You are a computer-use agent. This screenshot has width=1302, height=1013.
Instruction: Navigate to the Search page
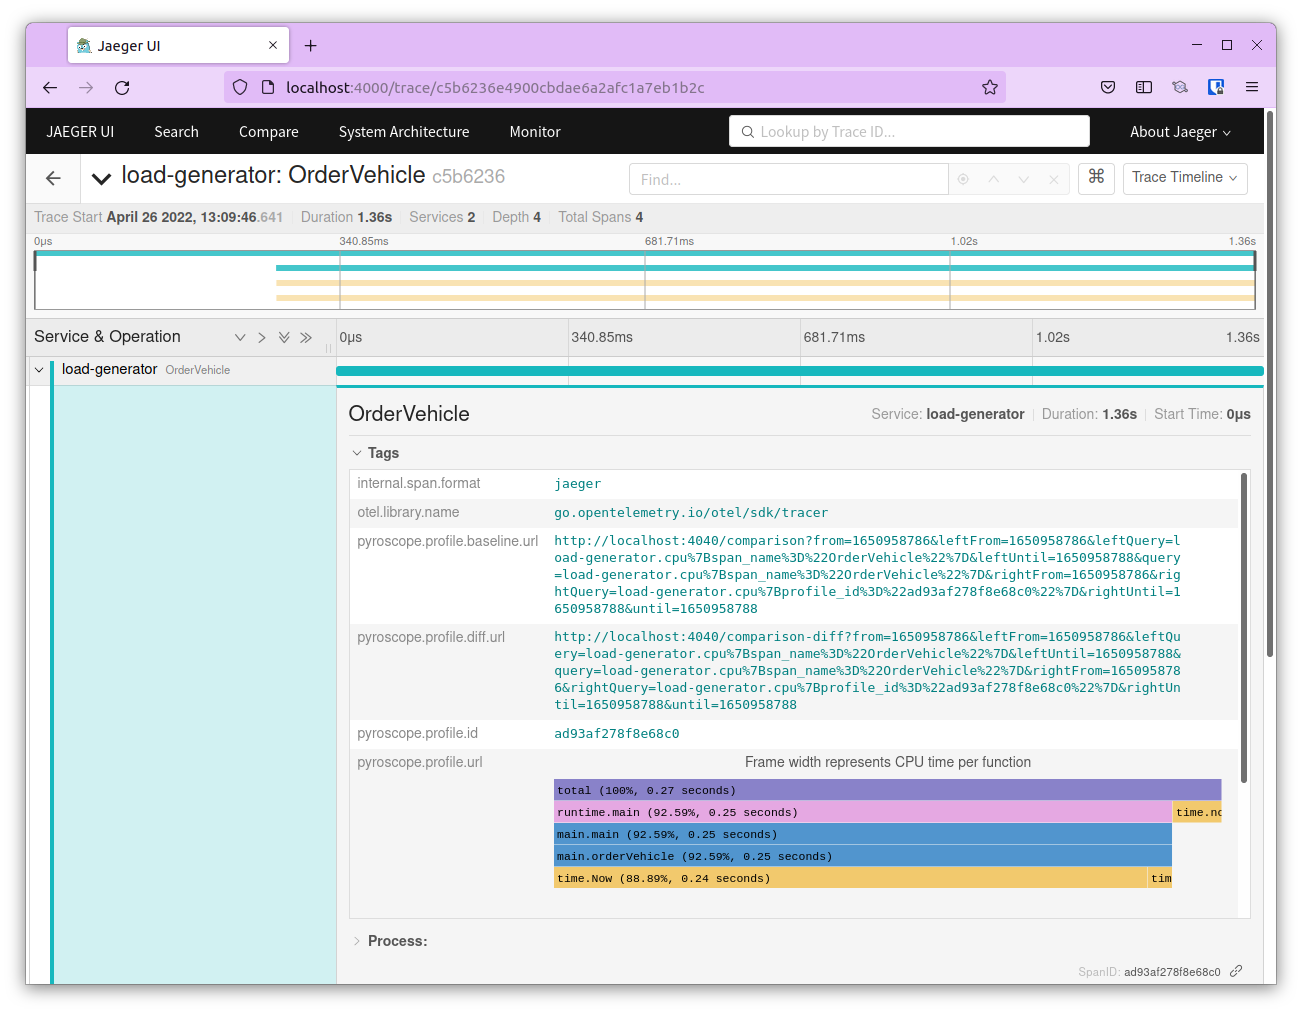176,132
